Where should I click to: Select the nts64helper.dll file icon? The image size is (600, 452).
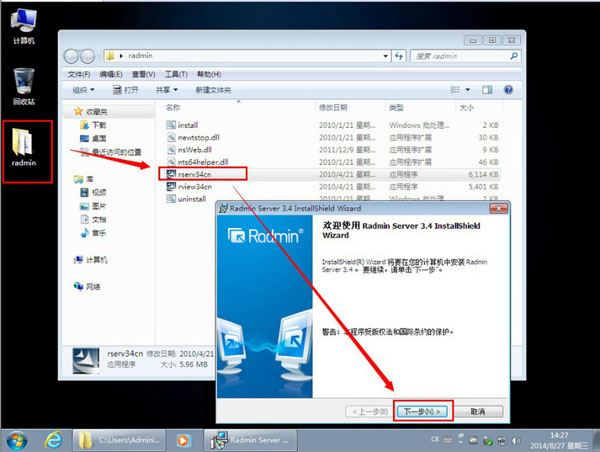click(171, 162)
